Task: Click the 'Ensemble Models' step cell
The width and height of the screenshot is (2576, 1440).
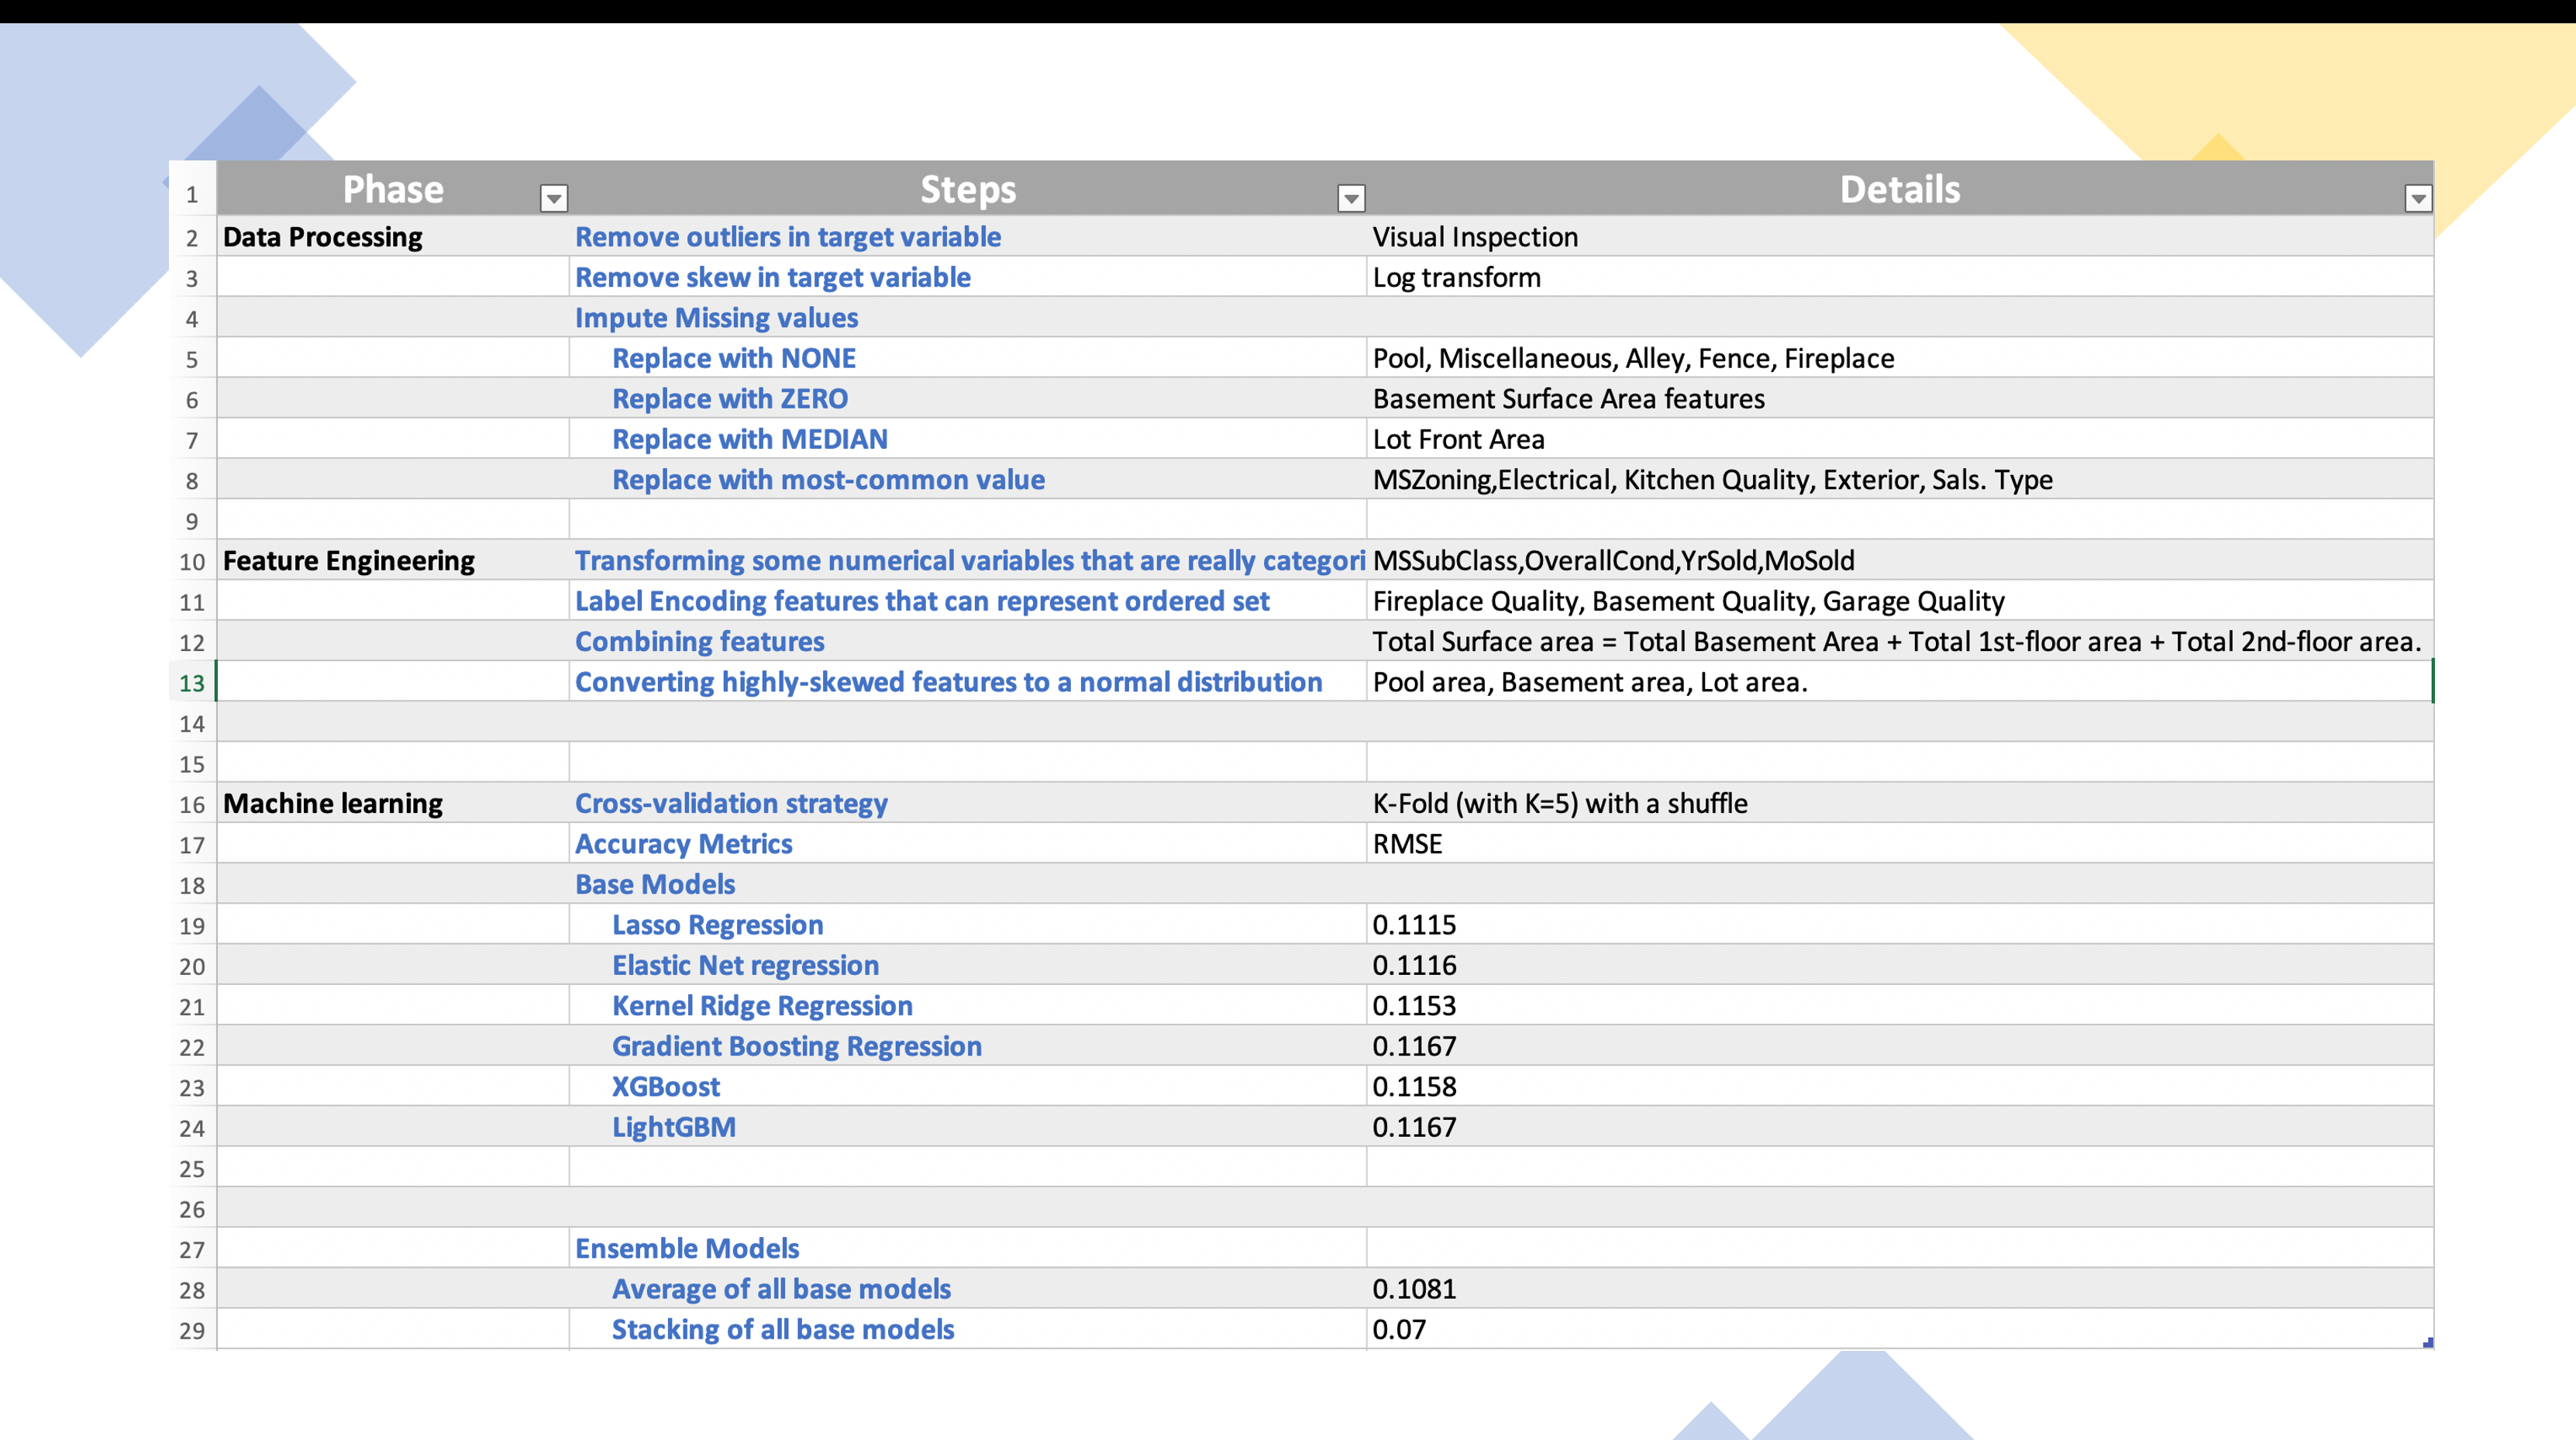Action: [686, 1249]
